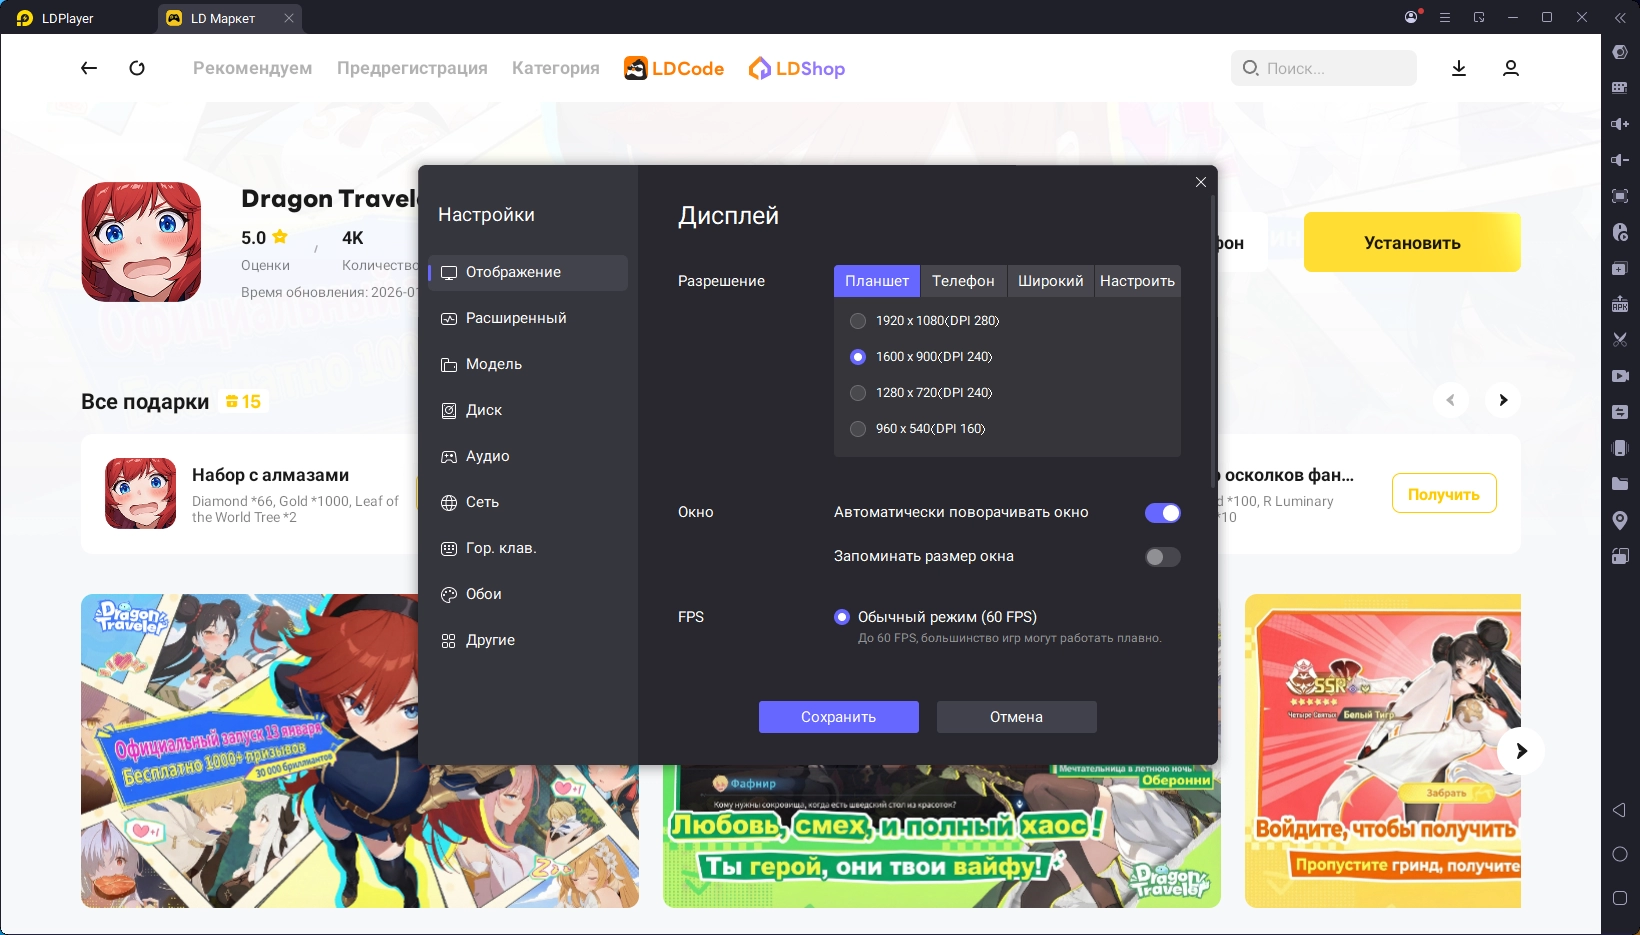Screen dimensions: 1640x935
Task: Advance the screenshot carousel with the right arrow
Action: coord(1521,751)
